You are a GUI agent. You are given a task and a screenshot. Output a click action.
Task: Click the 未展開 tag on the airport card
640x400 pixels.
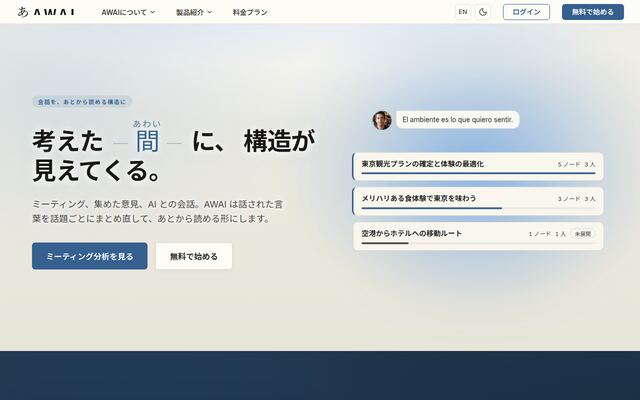(x=583, y=234)
